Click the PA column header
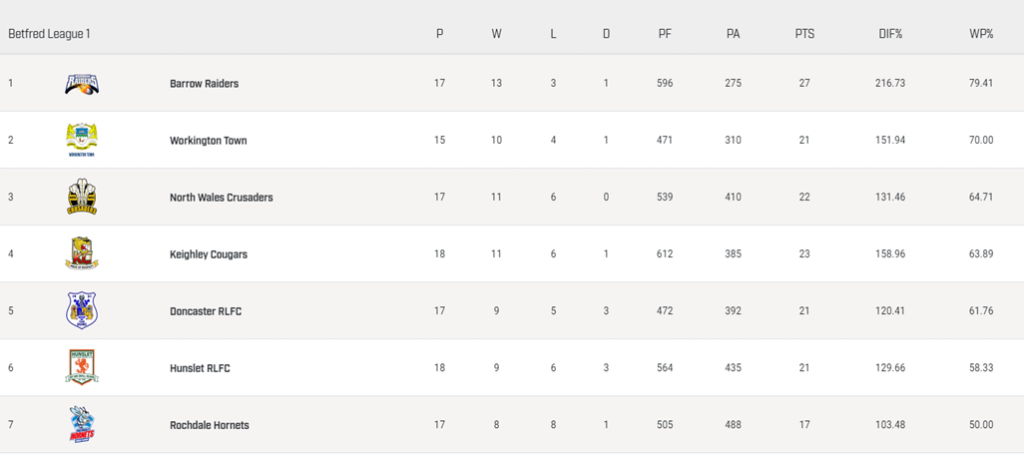 (x=733, y=33)
